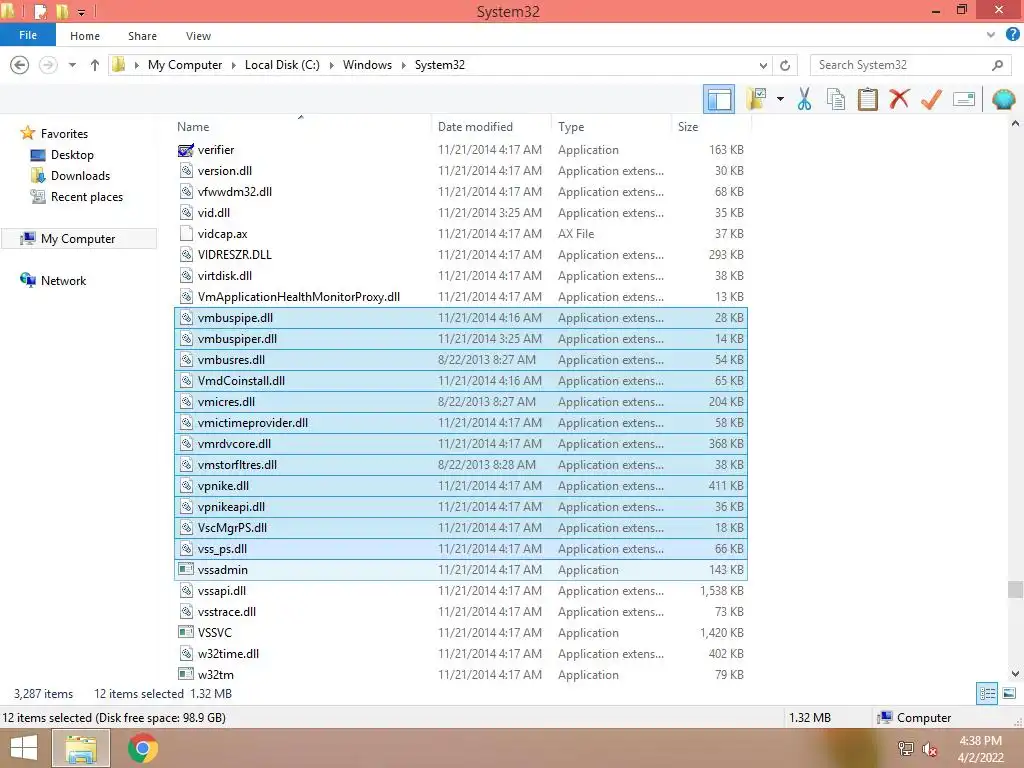Switch to details view button in status bar
1024x768 pixels.
[987, 693]
